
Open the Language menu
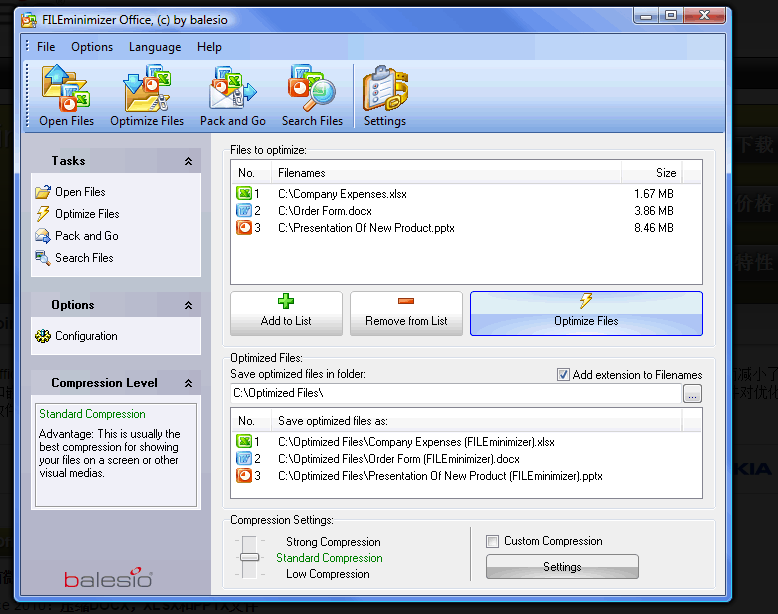[155, 47]
